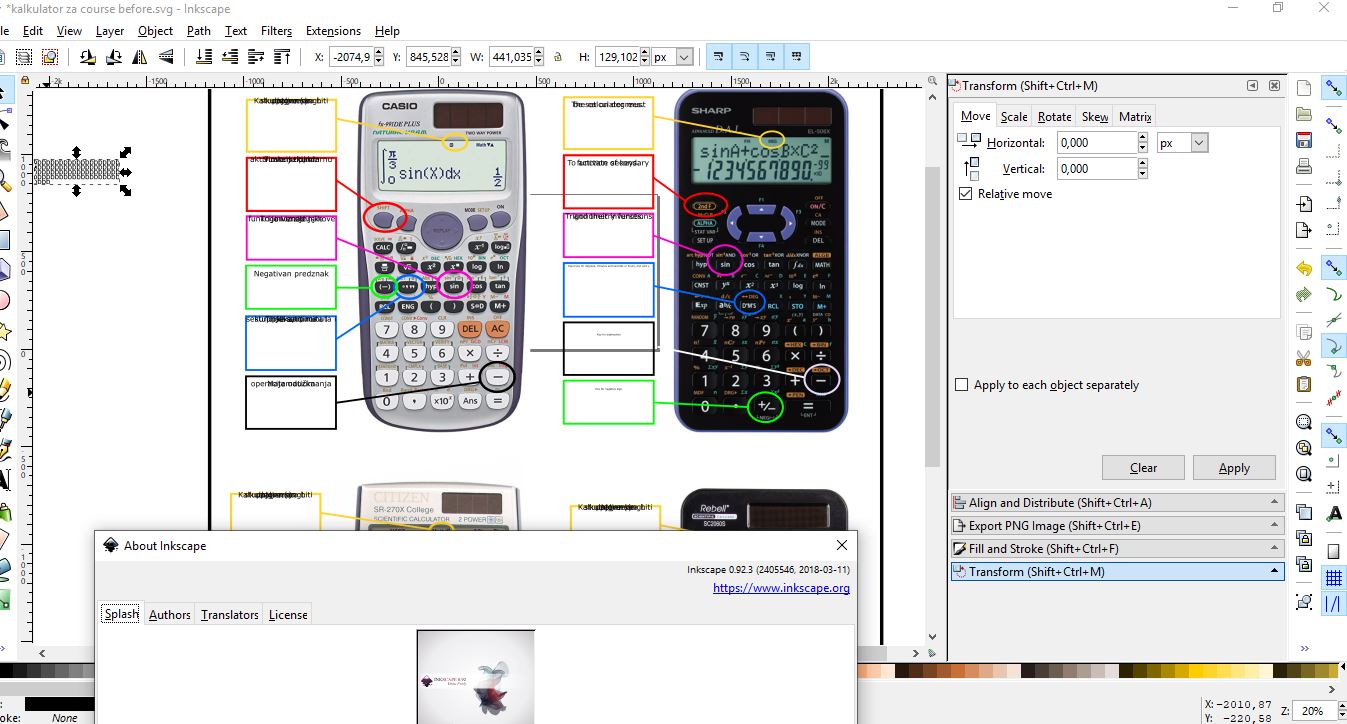
Task: Toggle move gradients along with objects
Action: [771, 56]
